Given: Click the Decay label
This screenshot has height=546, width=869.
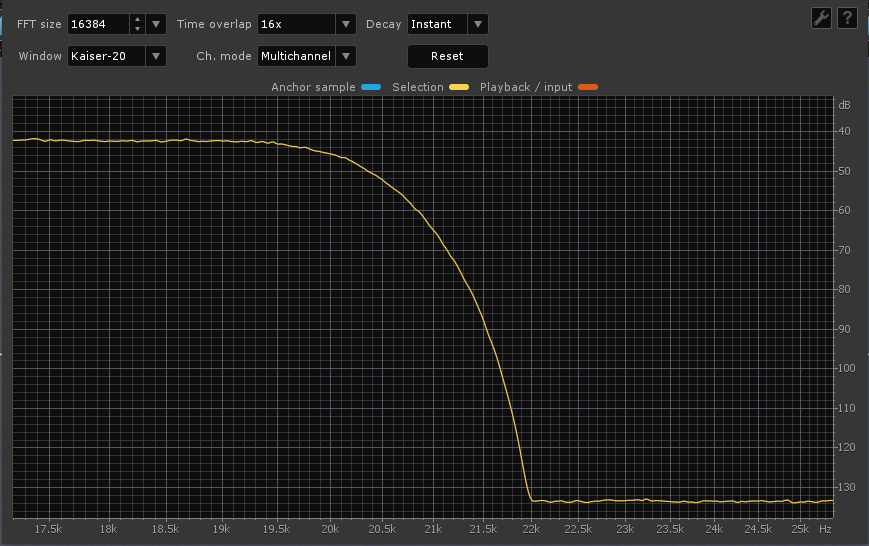Looking at the screenshot, I should pos(384,24).
